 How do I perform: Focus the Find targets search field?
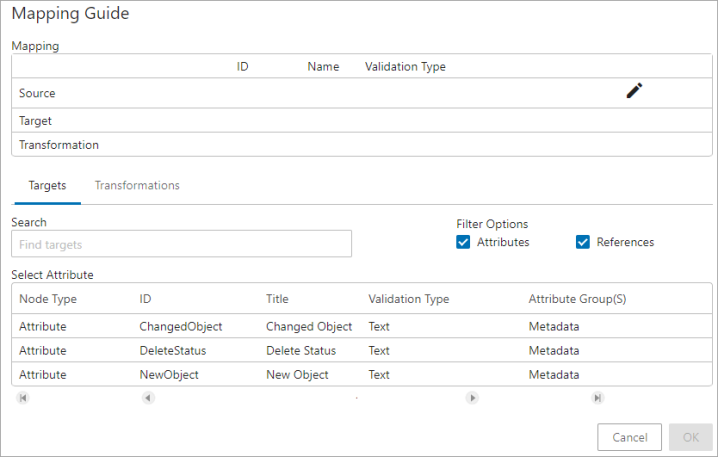coord(181,244)
